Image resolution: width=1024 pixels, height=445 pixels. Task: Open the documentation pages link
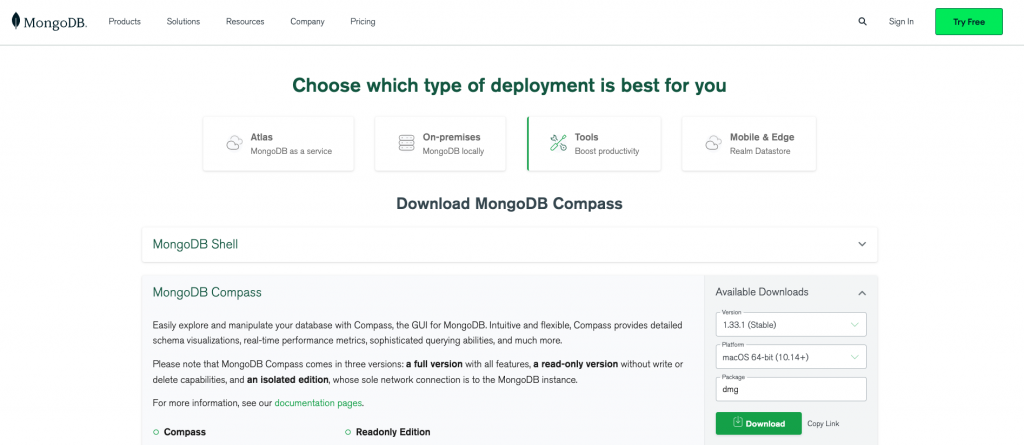[317, 403]
